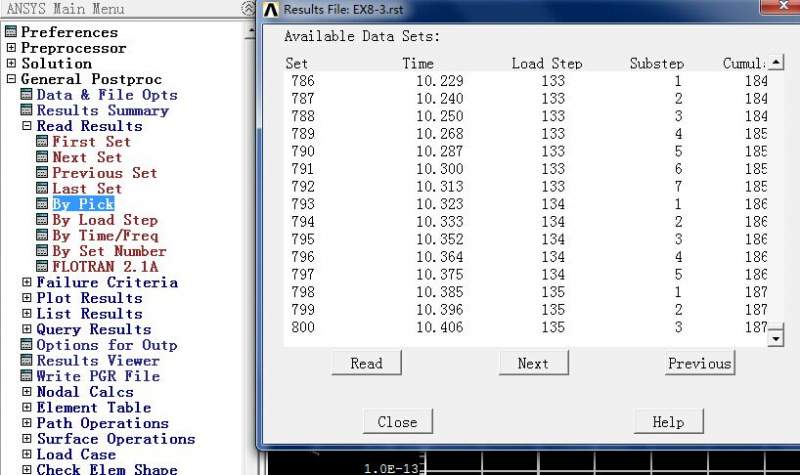Click the icon next to First Set

tap(42, 141)
